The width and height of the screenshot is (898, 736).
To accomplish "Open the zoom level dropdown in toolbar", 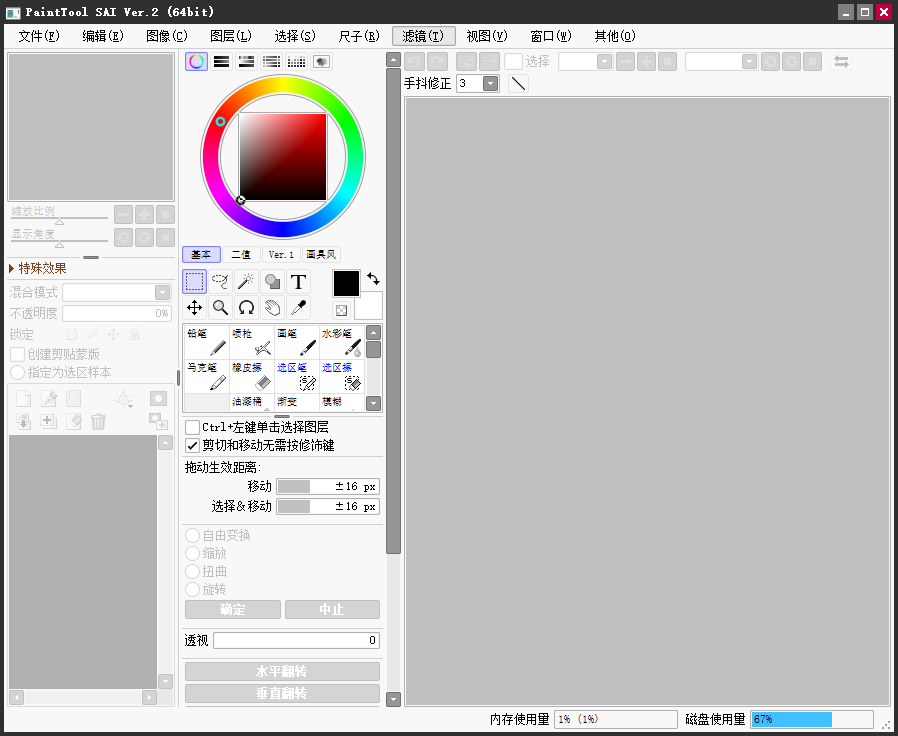I will (604, 61).
